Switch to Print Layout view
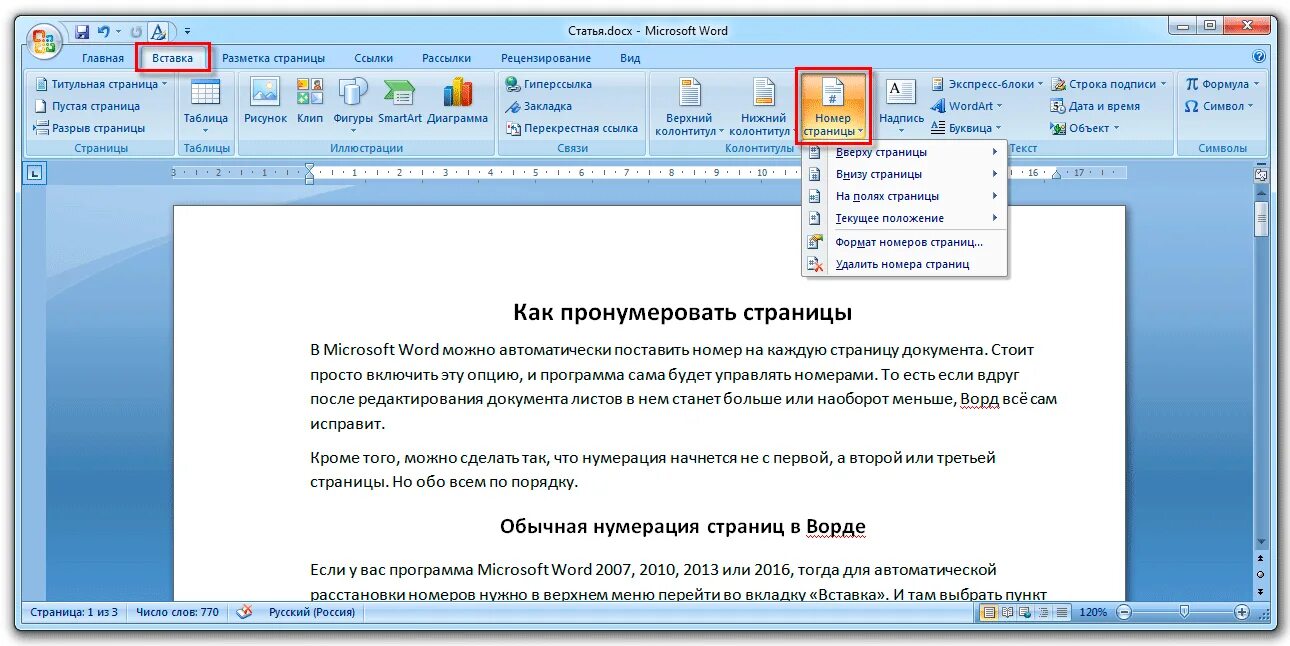Viewport: 1290px width, 646px height. pyautogui.click(x=989, y=612)
